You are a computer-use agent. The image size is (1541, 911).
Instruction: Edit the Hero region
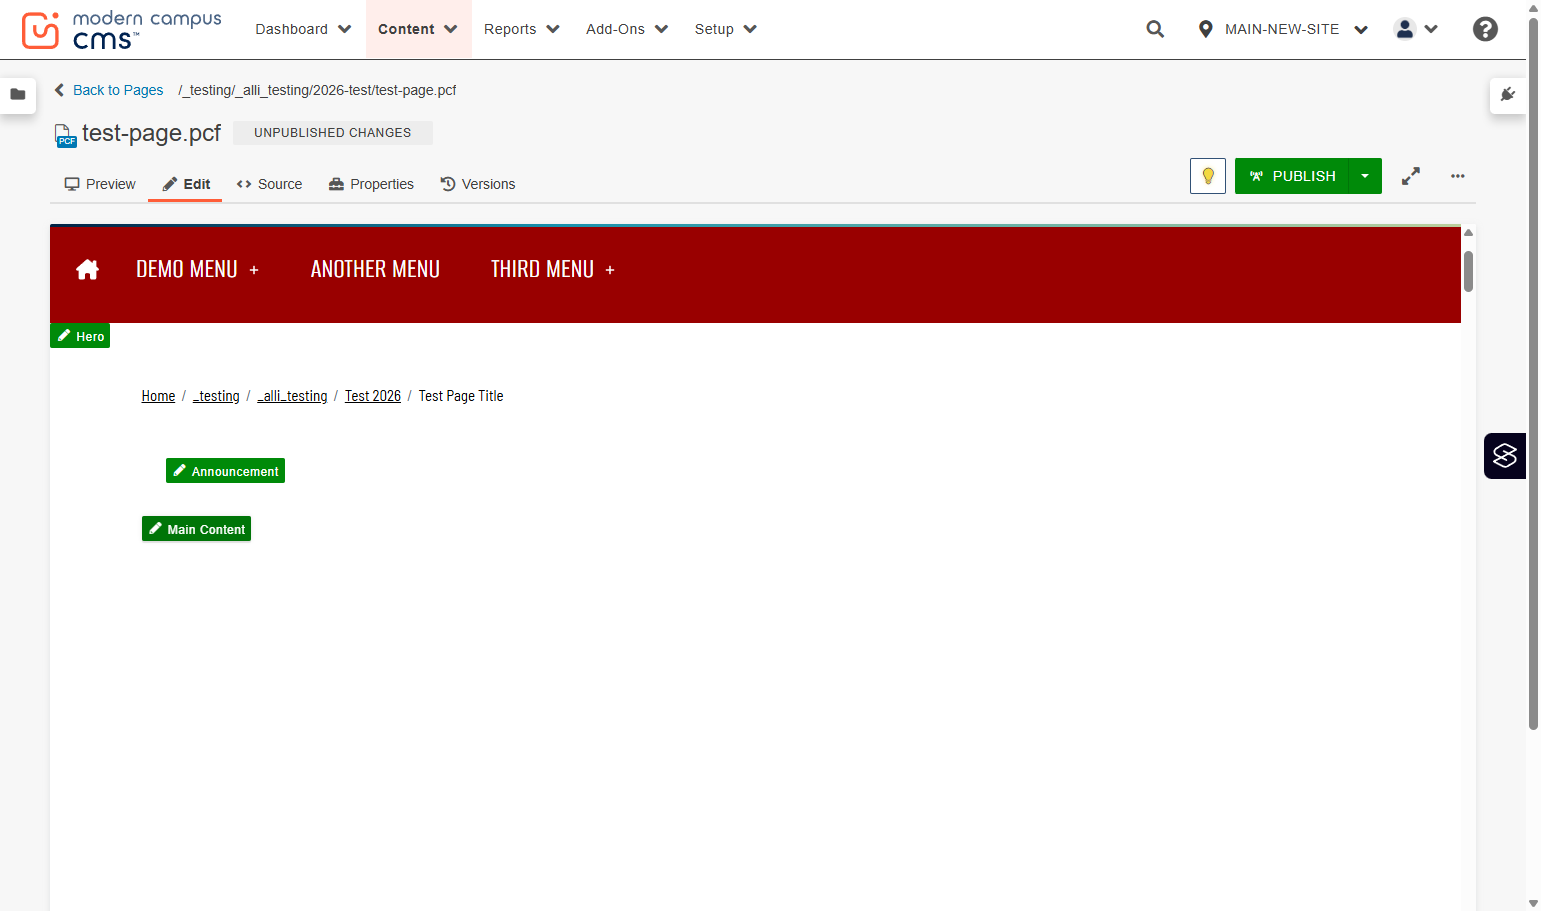80,336
